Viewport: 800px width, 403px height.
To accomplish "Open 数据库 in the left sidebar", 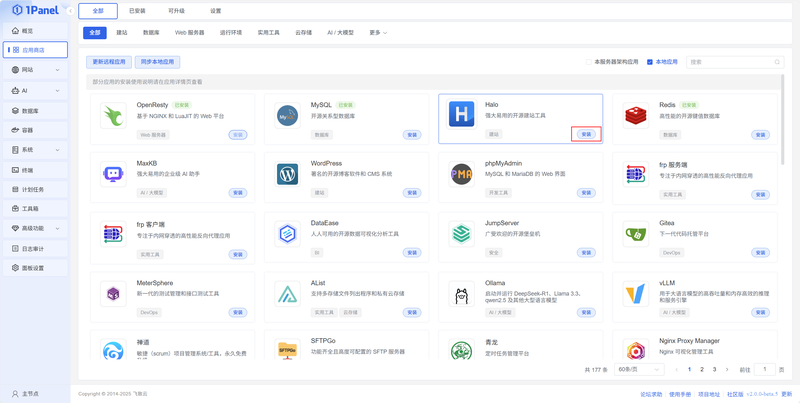I will (35, 110).
